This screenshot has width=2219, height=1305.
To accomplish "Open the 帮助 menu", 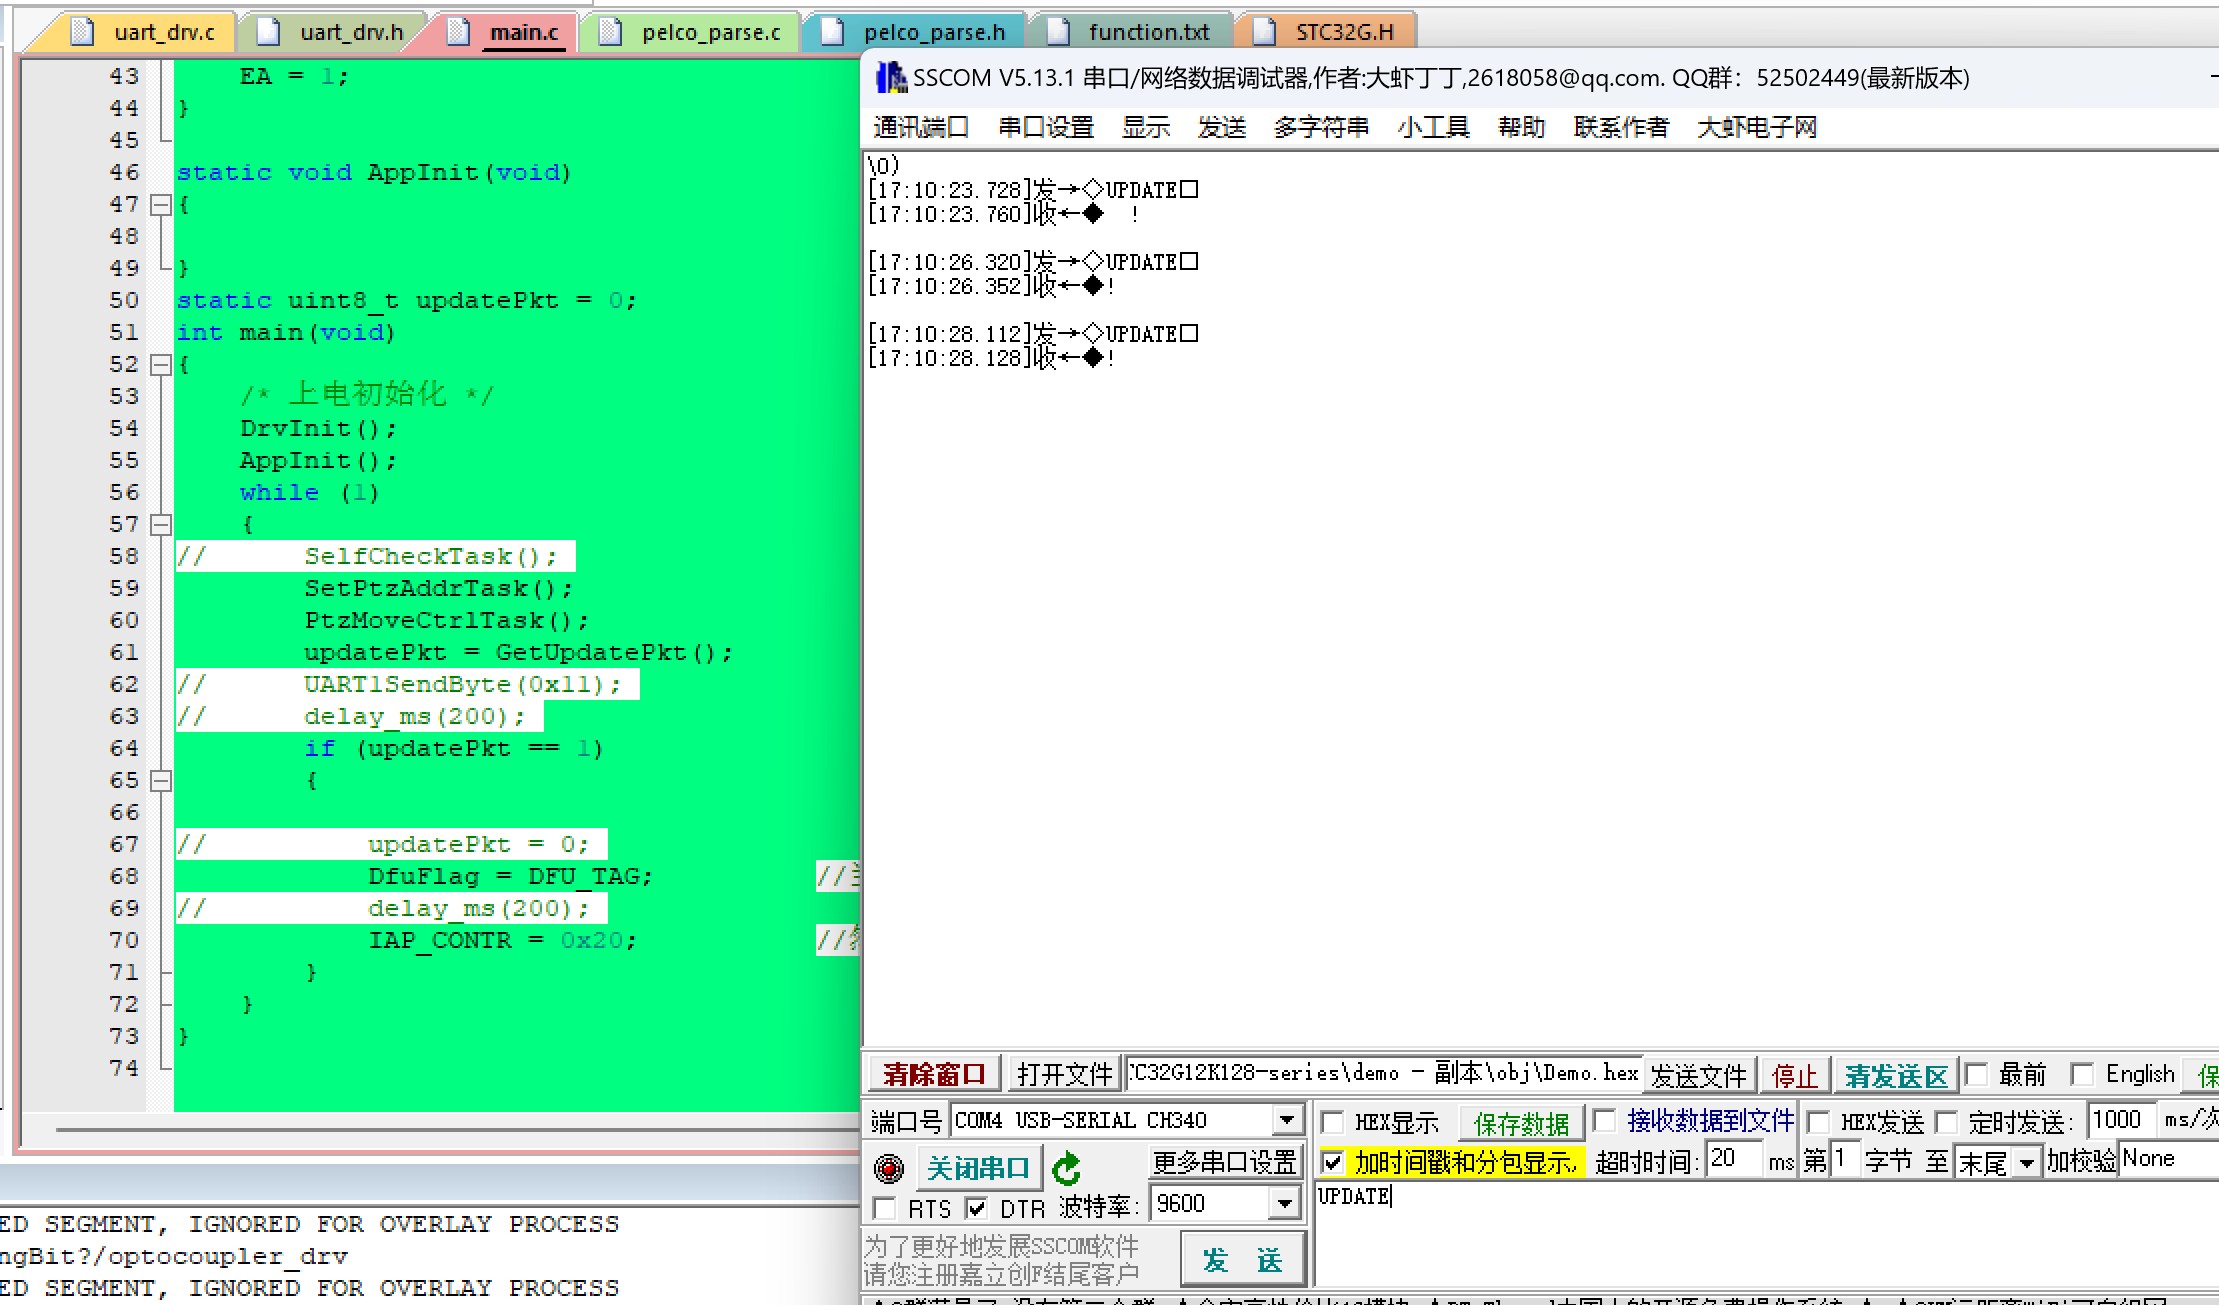I will (1522, 127).
